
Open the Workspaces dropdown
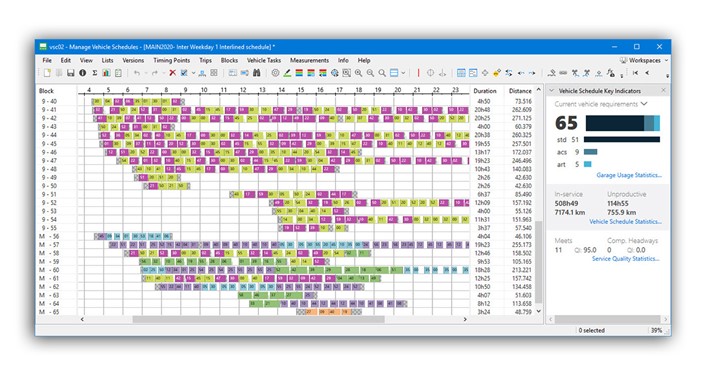coord(644,60)
